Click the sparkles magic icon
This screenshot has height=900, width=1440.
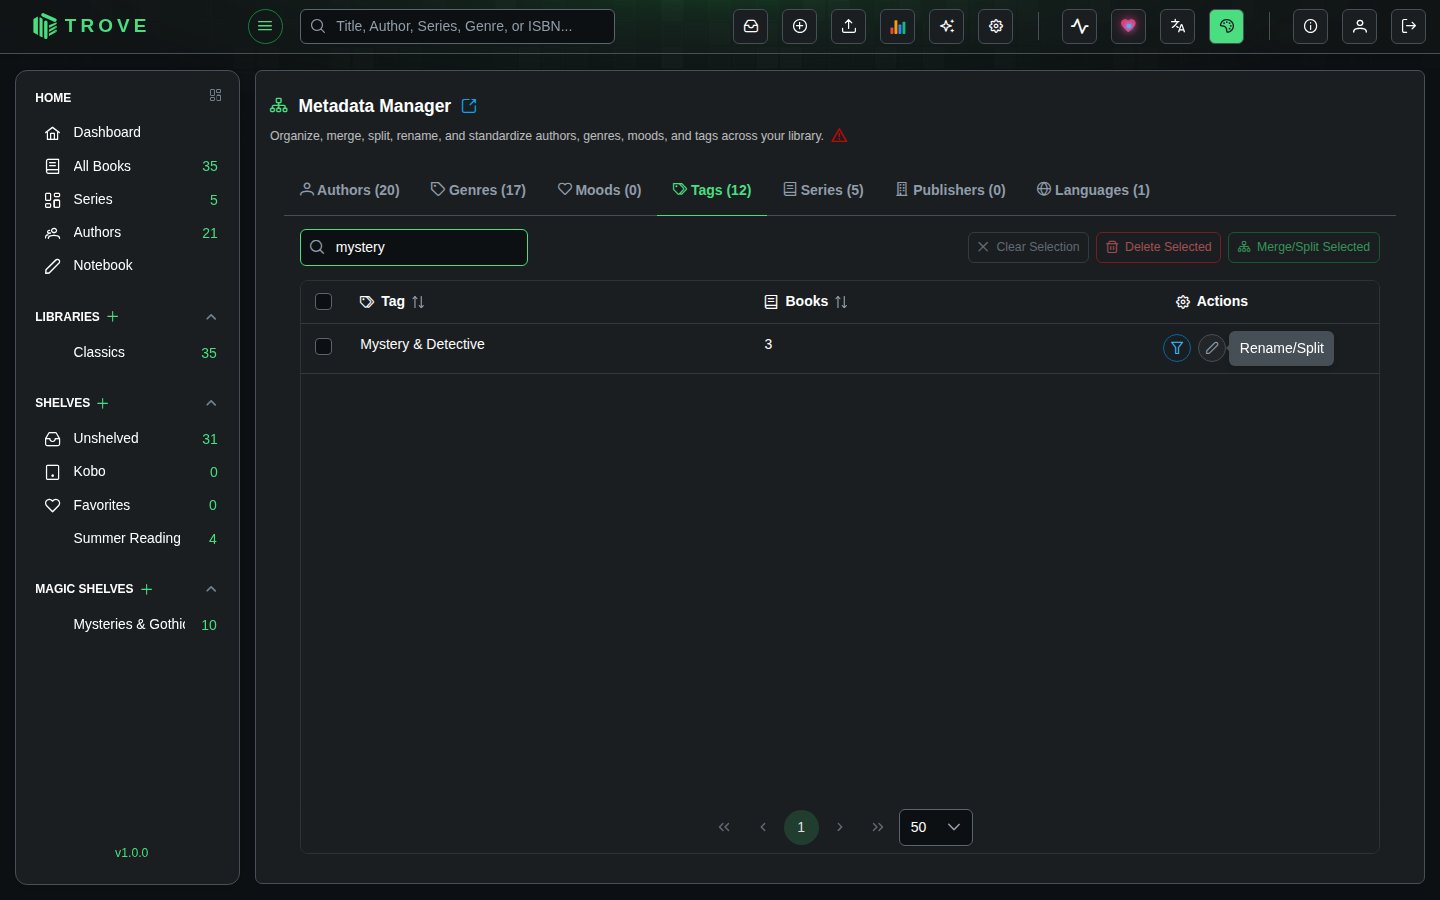tap(947, 26)
